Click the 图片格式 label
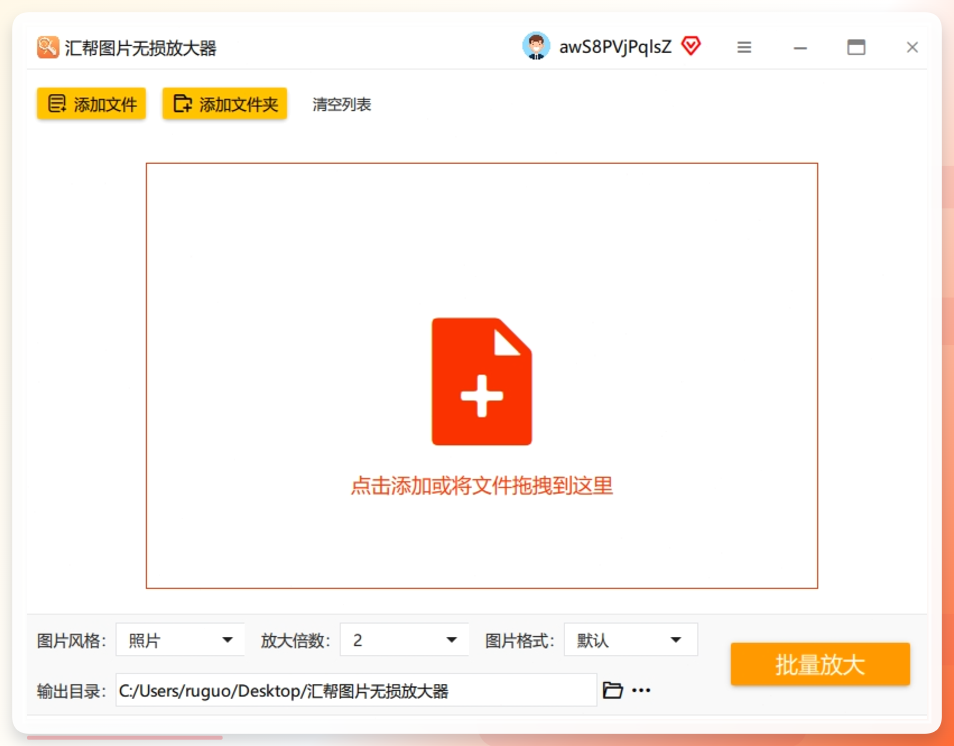This screenshot has height=746, width=954. pos(519,641)
